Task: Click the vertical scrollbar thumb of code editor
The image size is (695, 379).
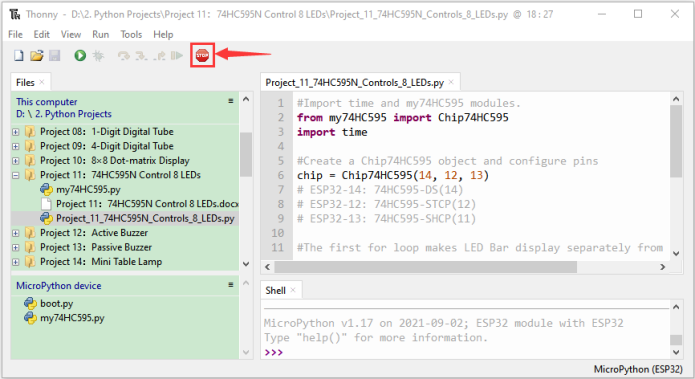Action: point(676,141)
